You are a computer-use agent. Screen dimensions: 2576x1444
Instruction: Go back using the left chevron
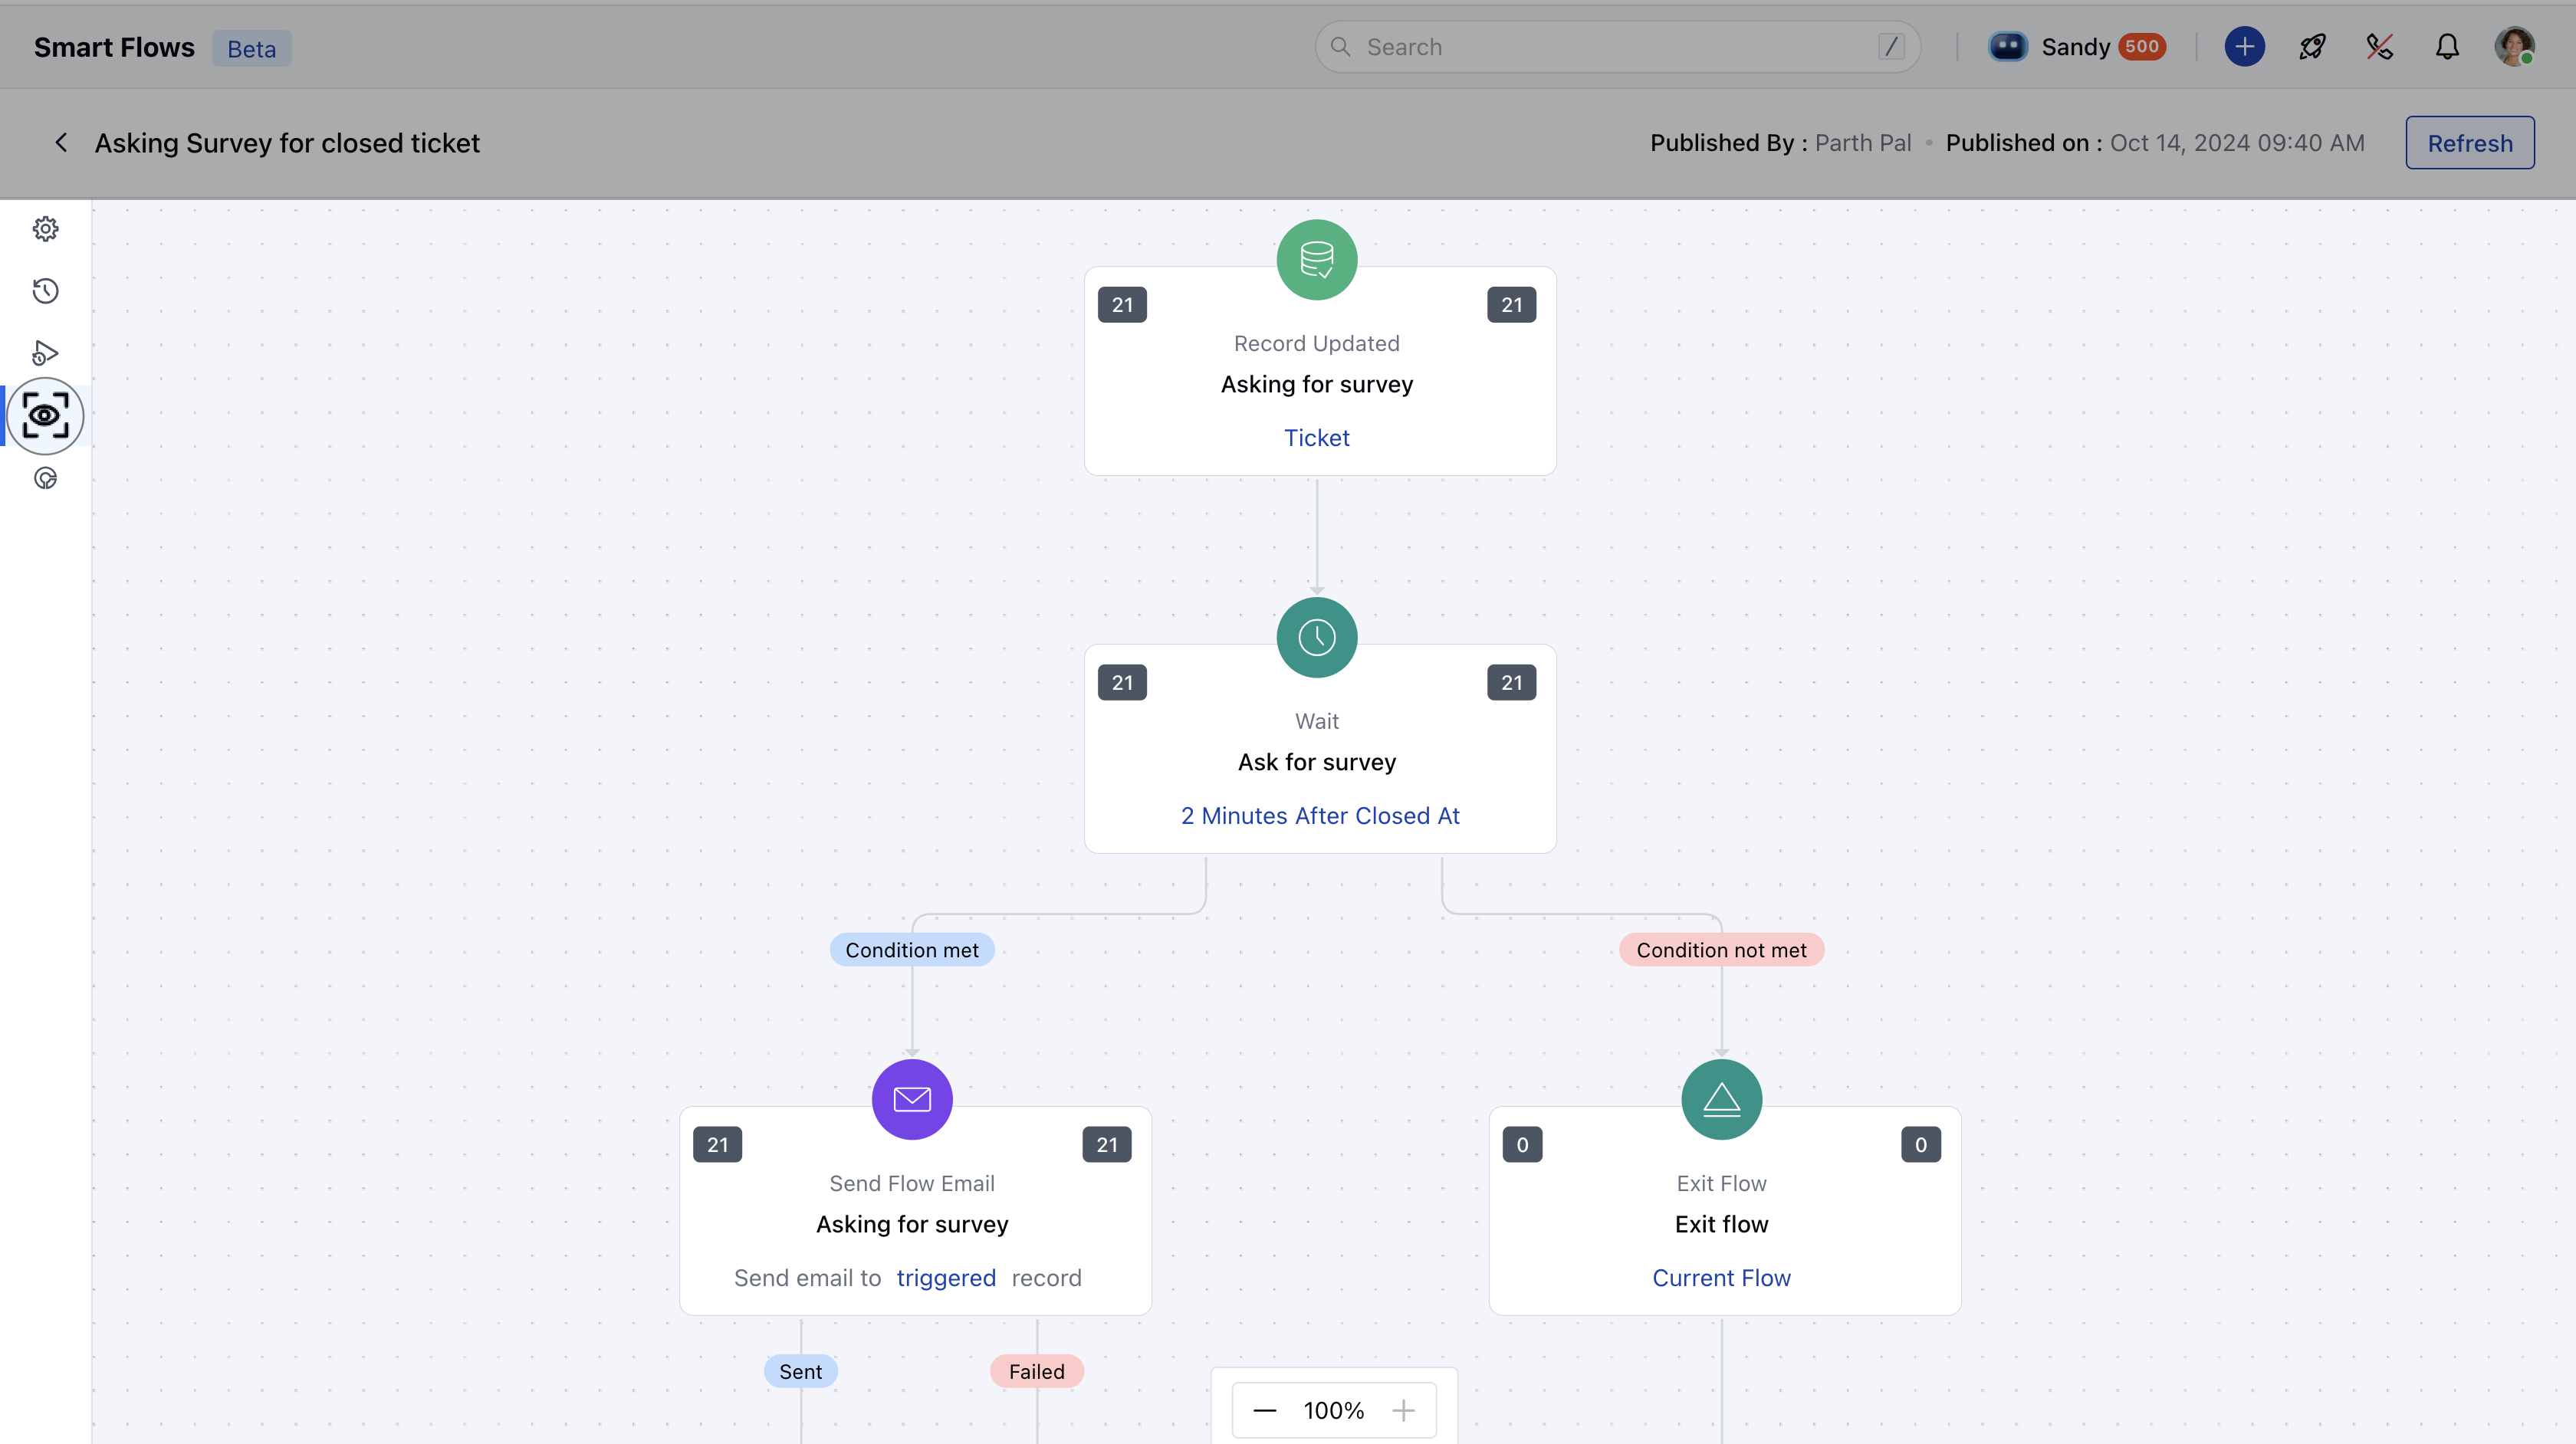(x=62, y=143)
